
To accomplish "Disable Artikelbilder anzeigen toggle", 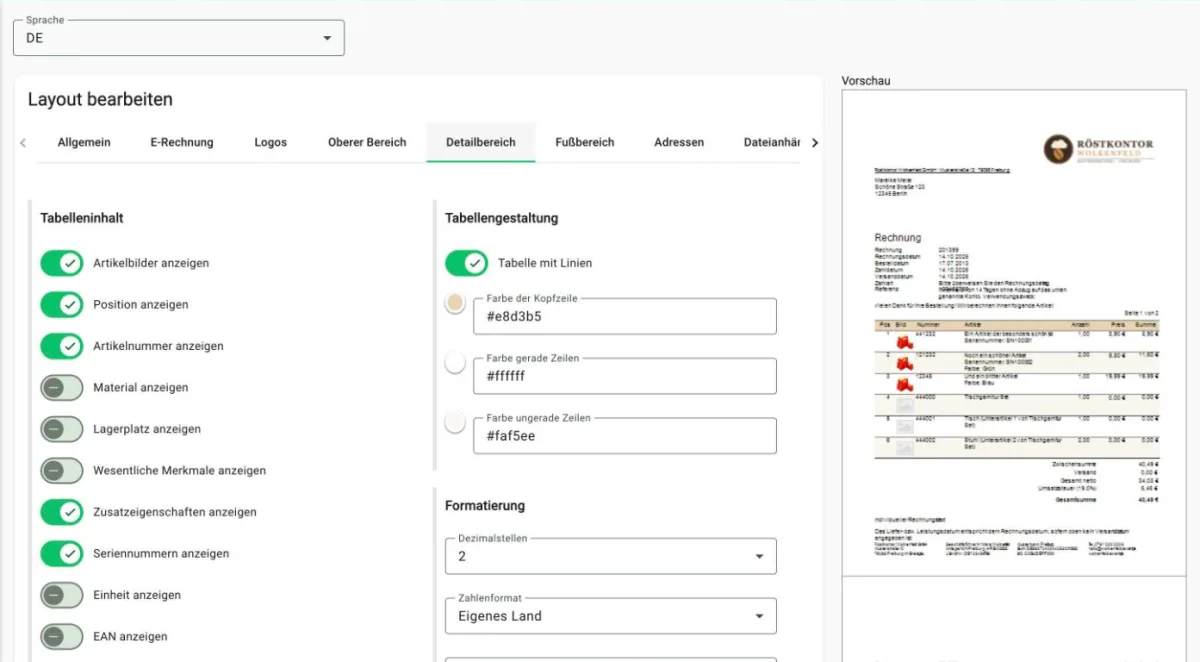I will pos(62,263).
